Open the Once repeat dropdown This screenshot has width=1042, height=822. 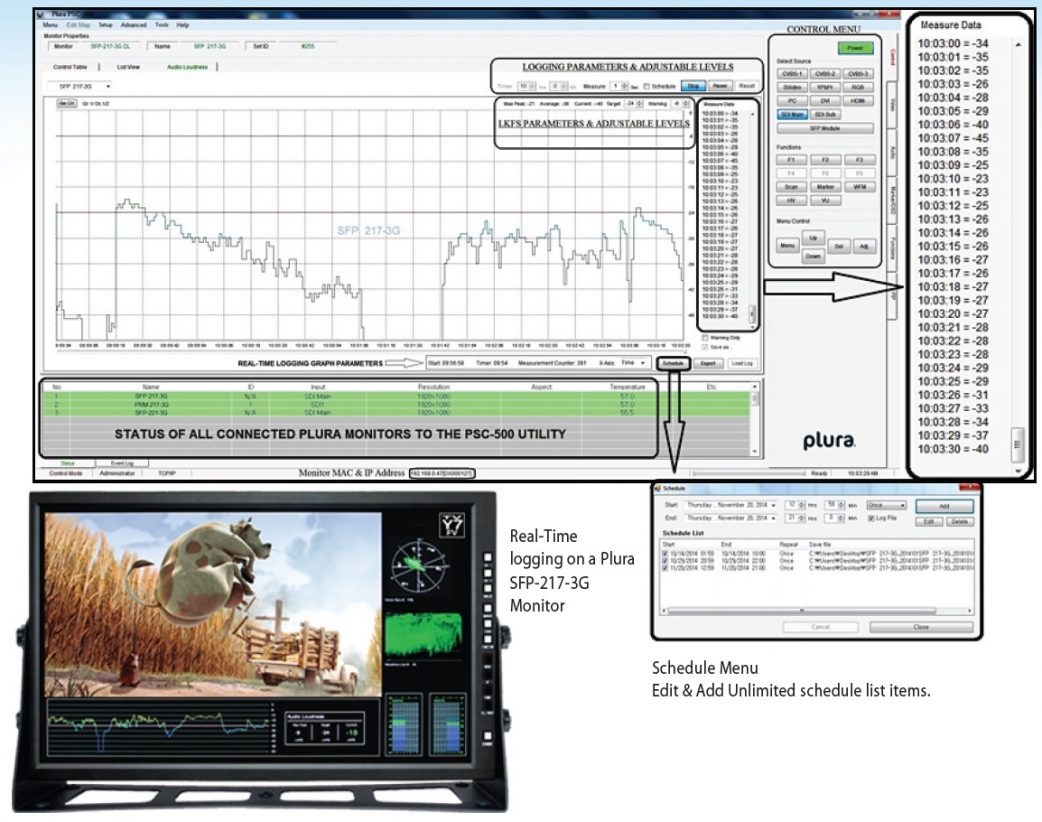(887, 505)
